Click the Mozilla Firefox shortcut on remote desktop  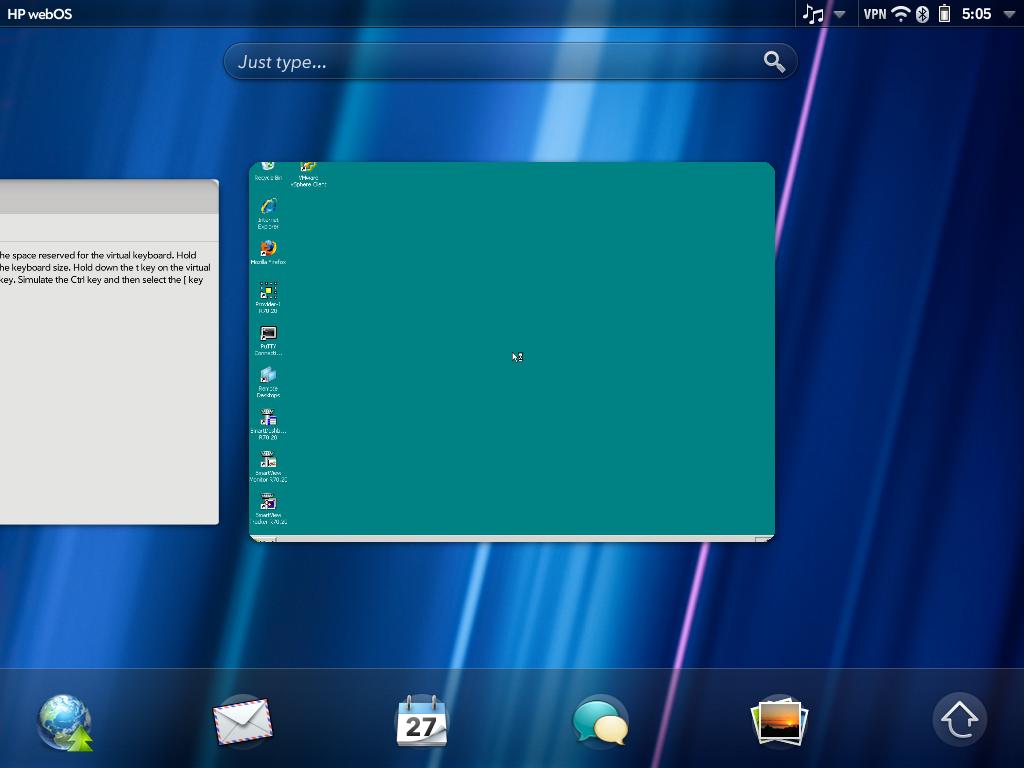(x=268, y=252)
